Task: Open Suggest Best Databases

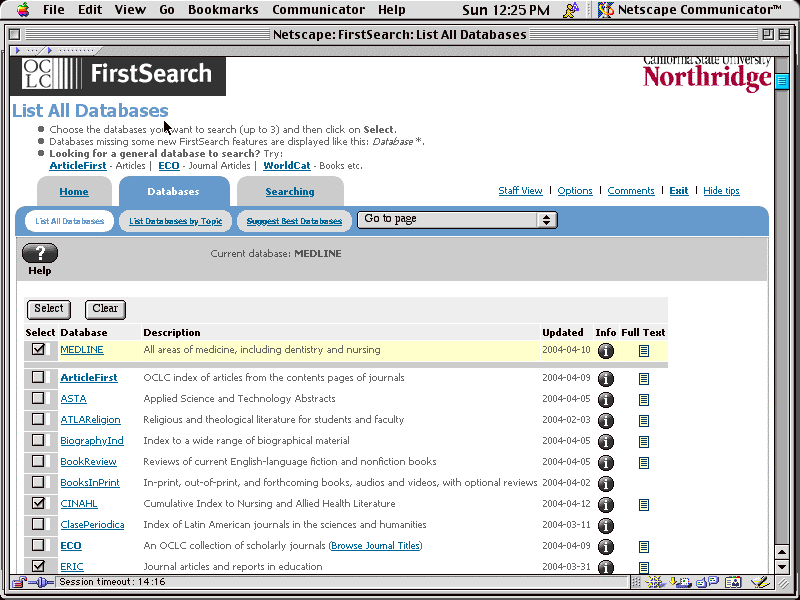Action: (294, 221)
